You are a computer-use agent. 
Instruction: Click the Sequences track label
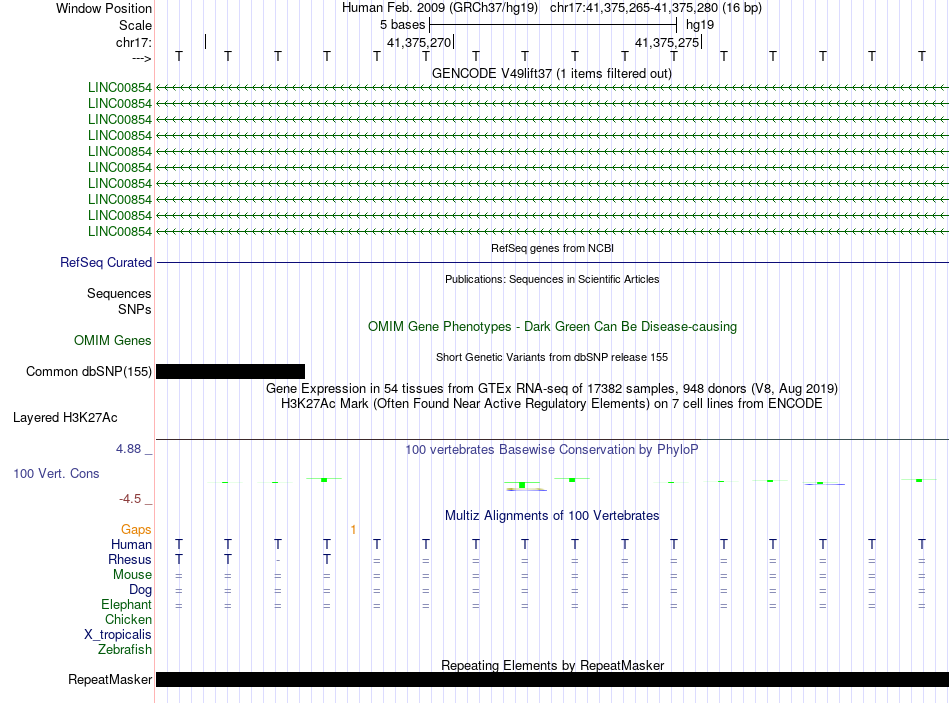pos(119,293)
